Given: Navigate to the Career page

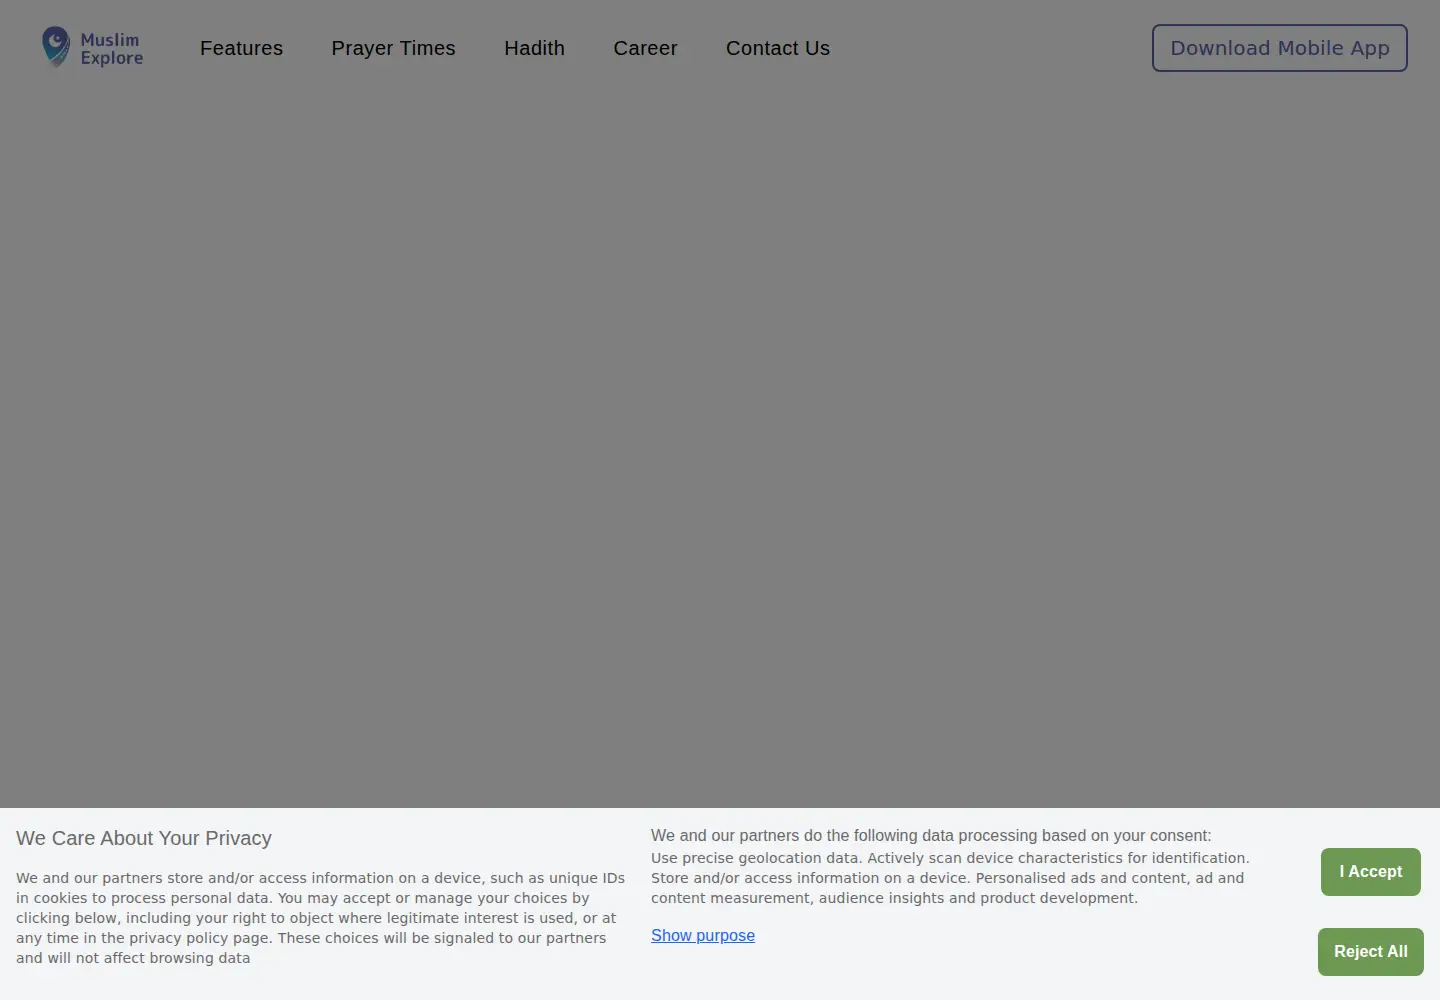Looking at the screenshot, I should pos(645,48).
